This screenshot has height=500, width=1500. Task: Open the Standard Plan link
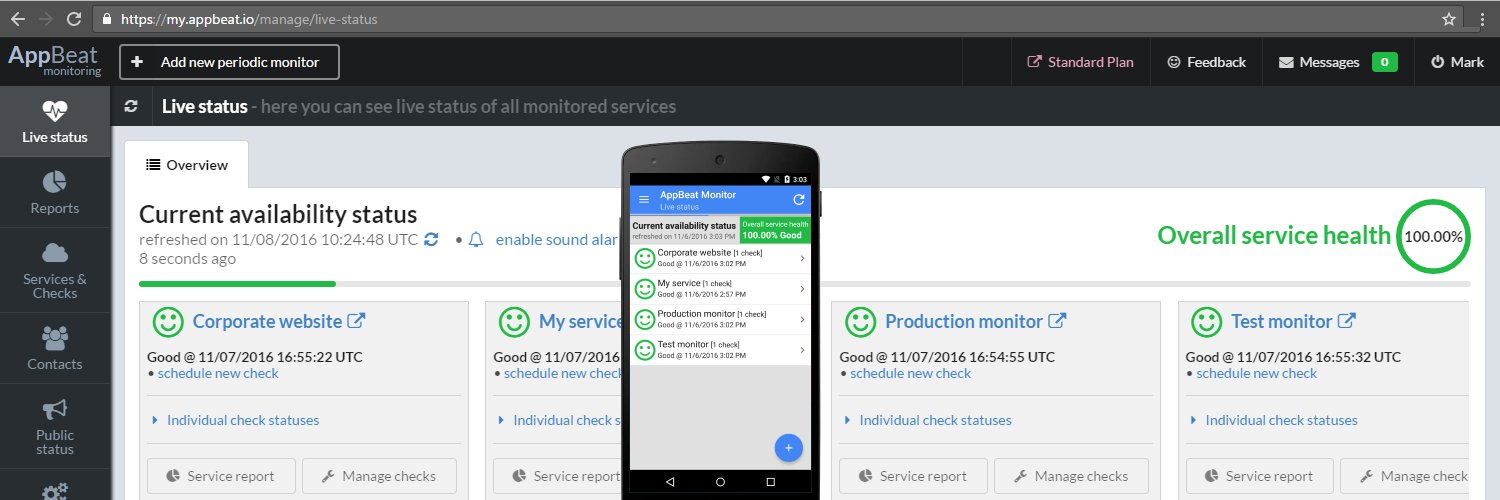[x=1081, y=62]
